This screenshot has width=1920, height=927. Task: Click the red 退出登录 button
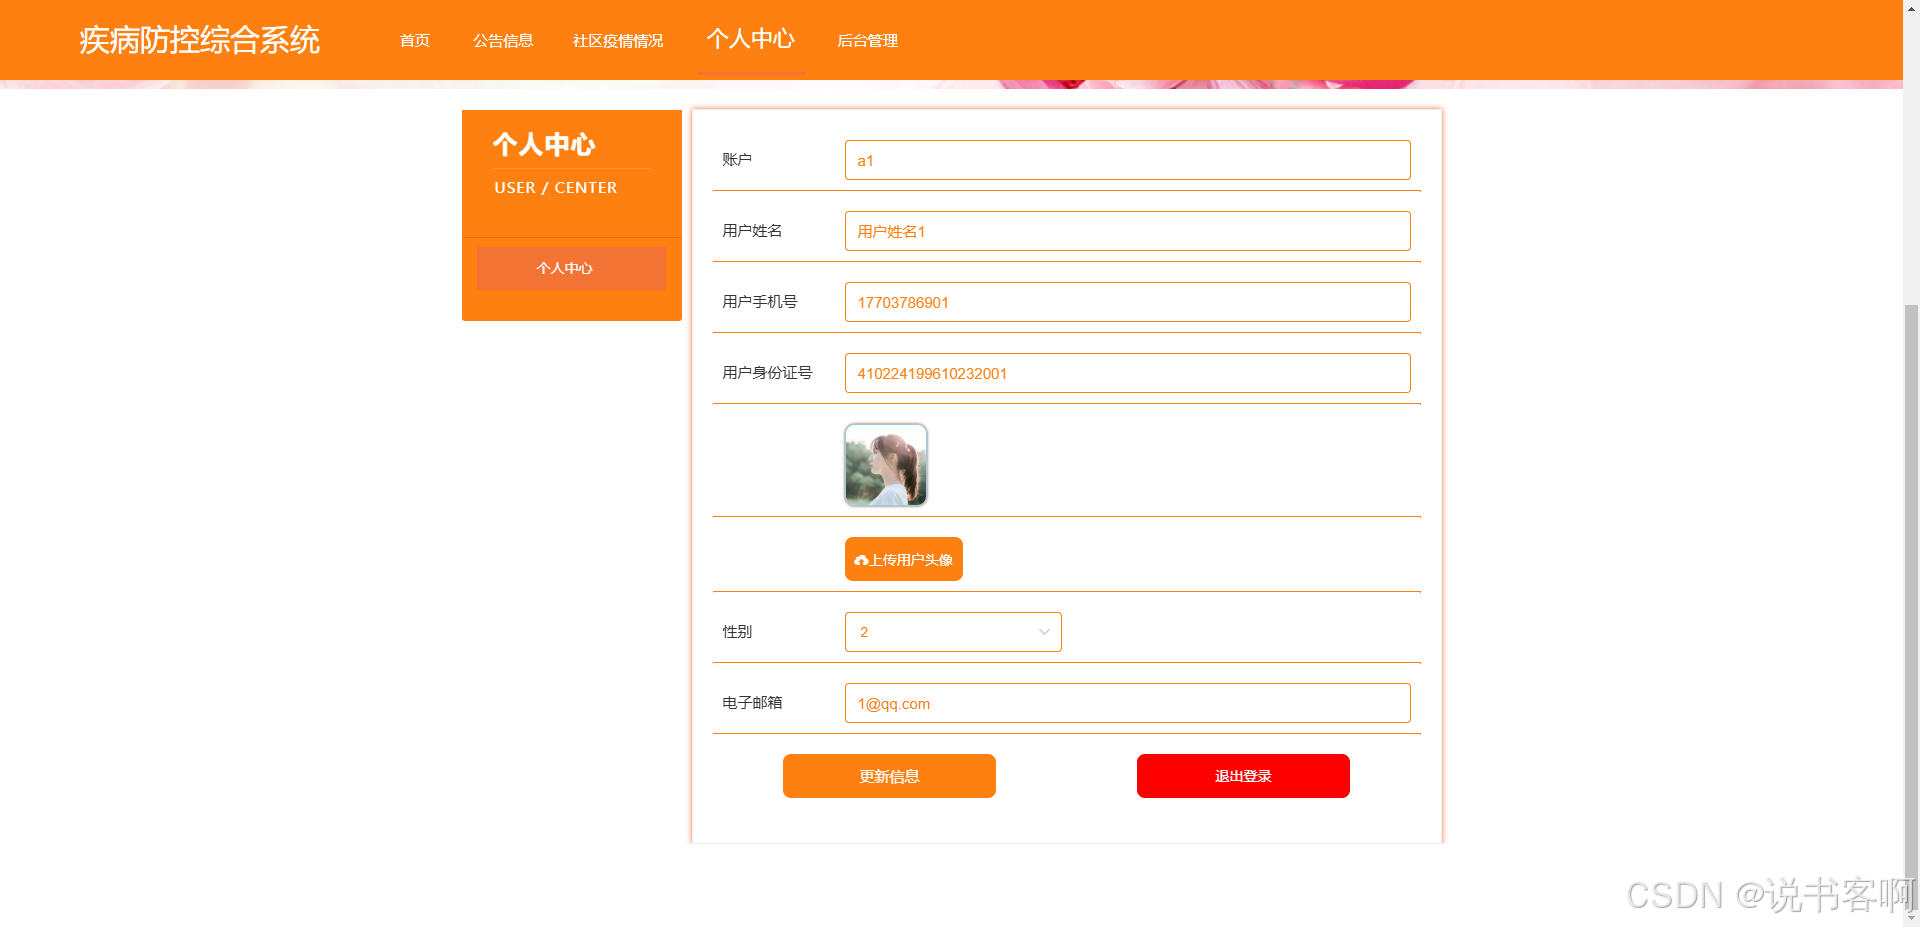(1243, 776)
